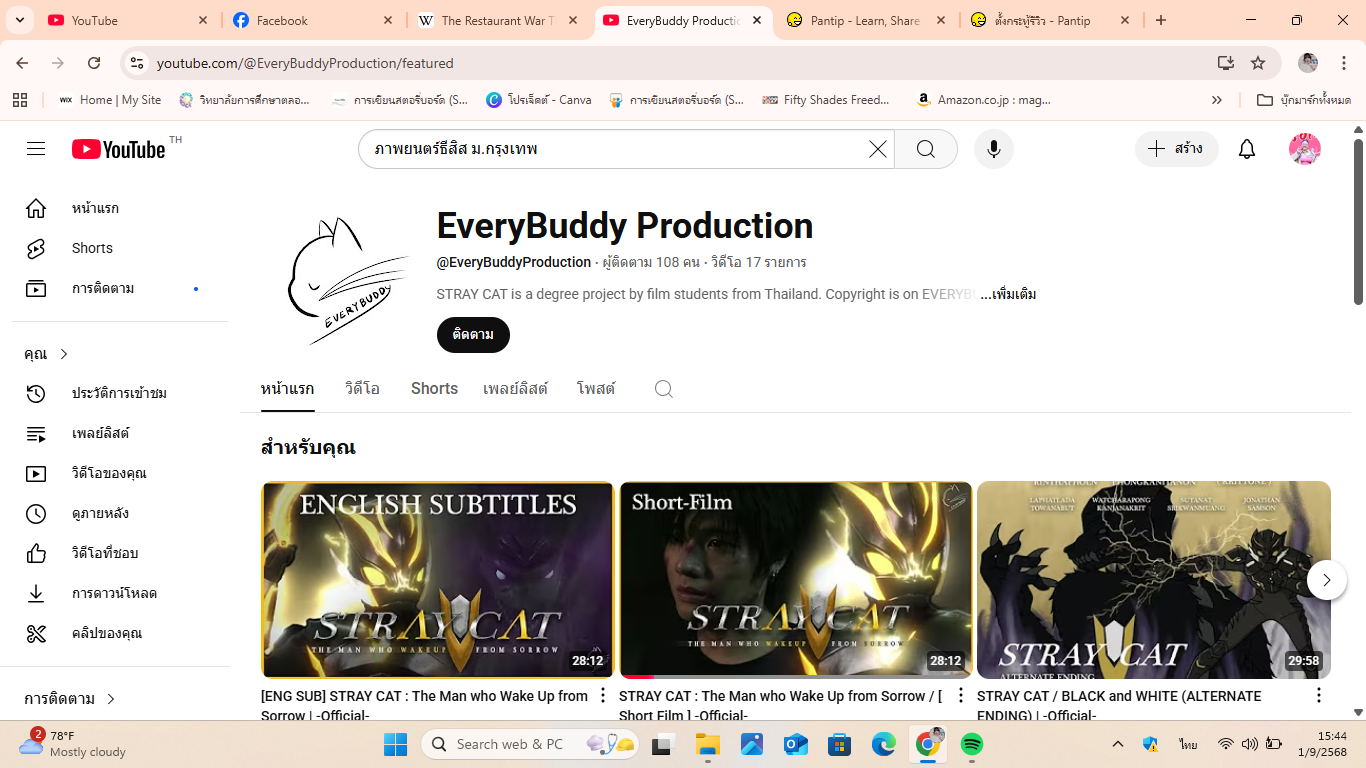Click the YouTube search input field
This screenshot has width=1366, height=768.
tap(615, 149)
